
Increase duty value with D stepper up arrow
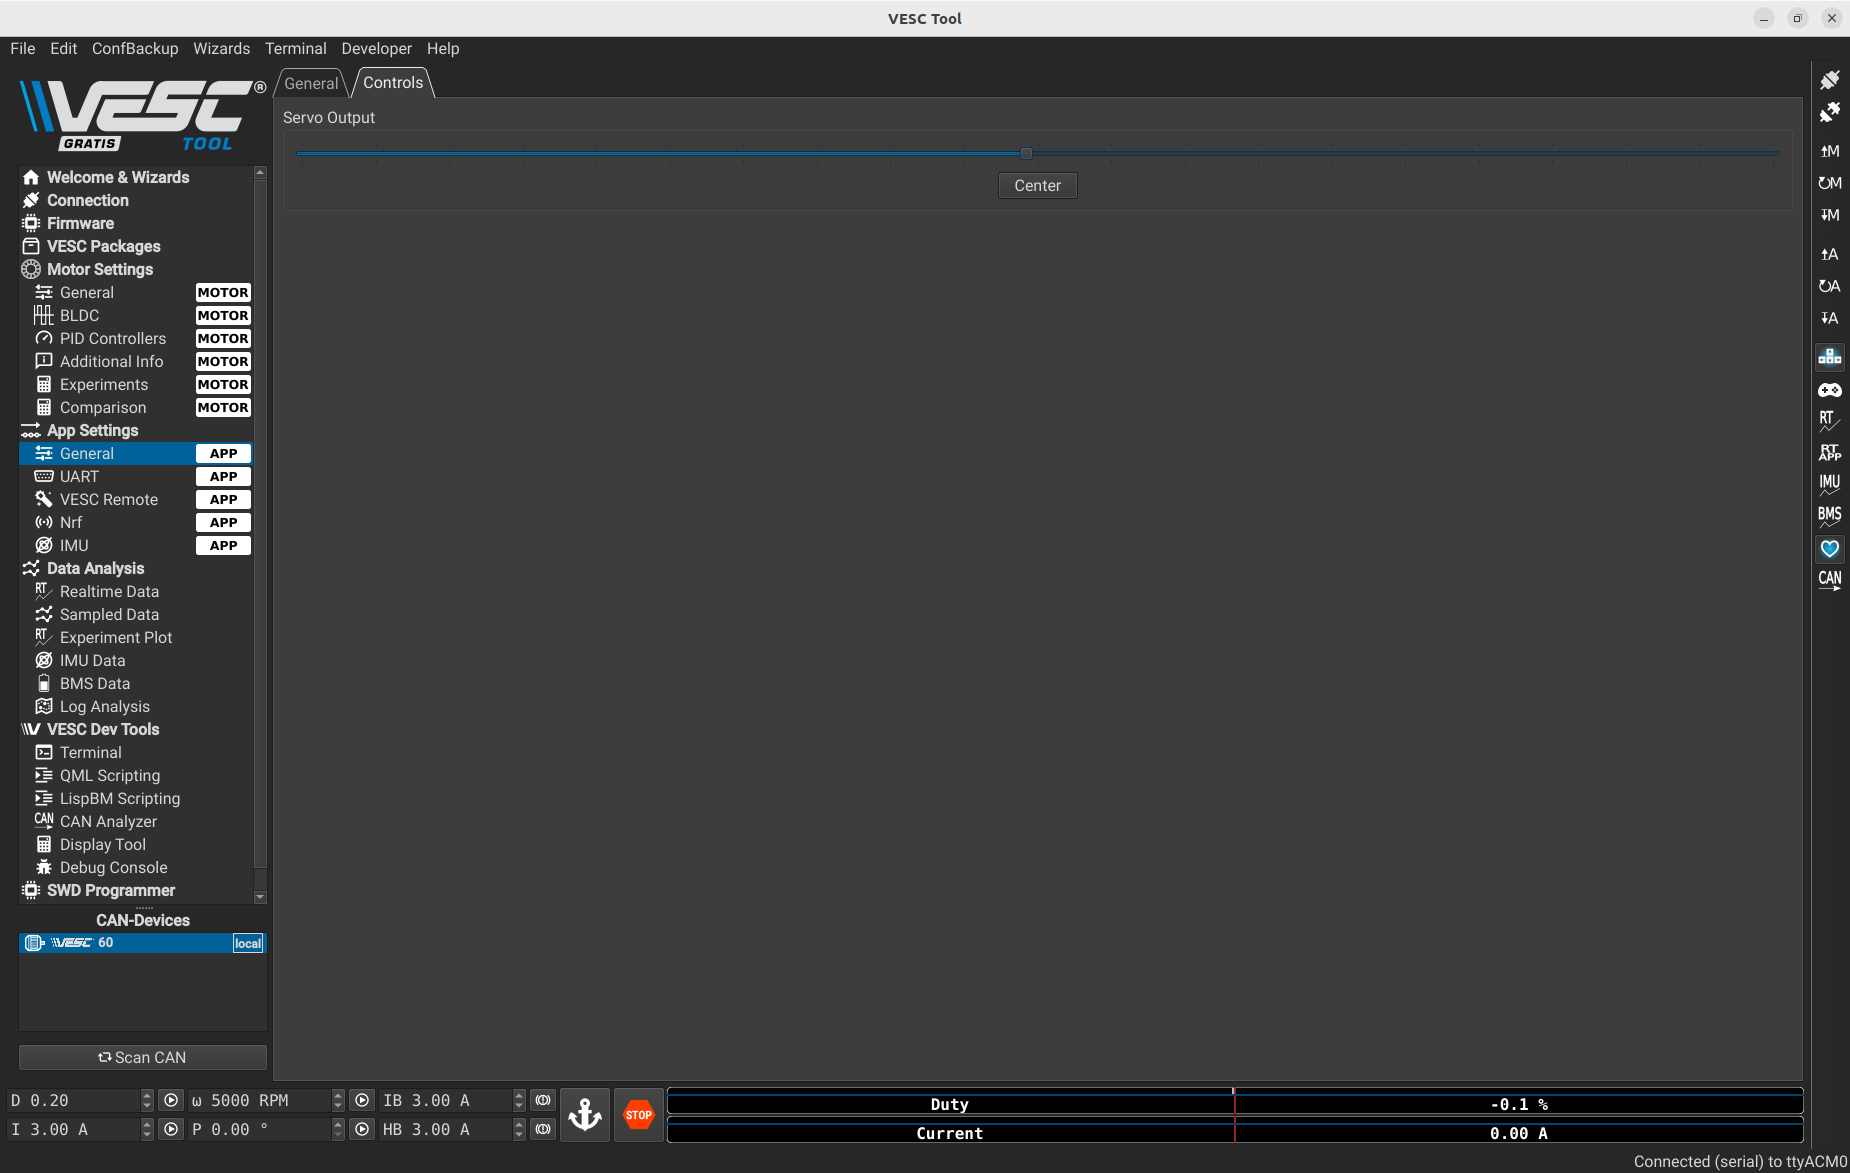coord(147,1095)
